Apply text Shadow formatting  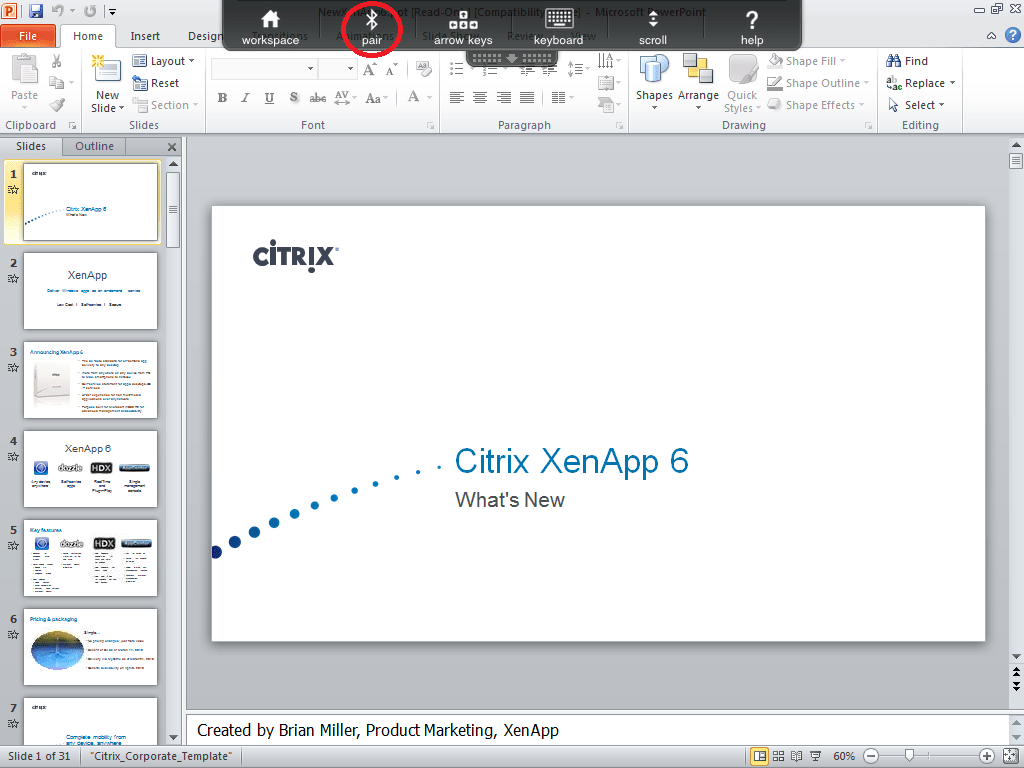pyautogui.click(x=294, y=98)
